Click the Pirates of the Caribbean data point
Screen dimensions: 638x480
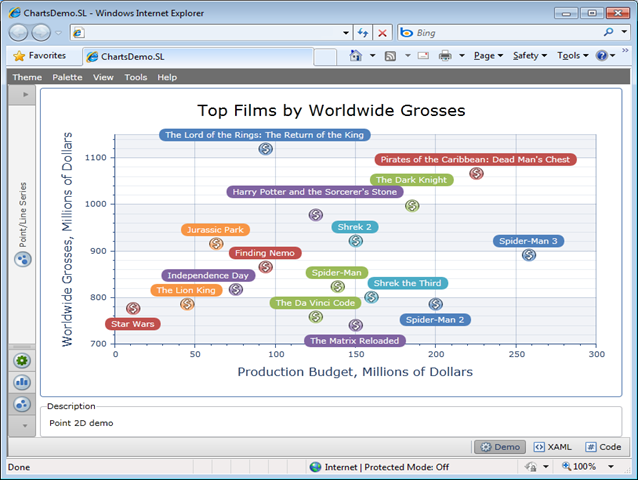pyautogui.click(x=476, y=173)
